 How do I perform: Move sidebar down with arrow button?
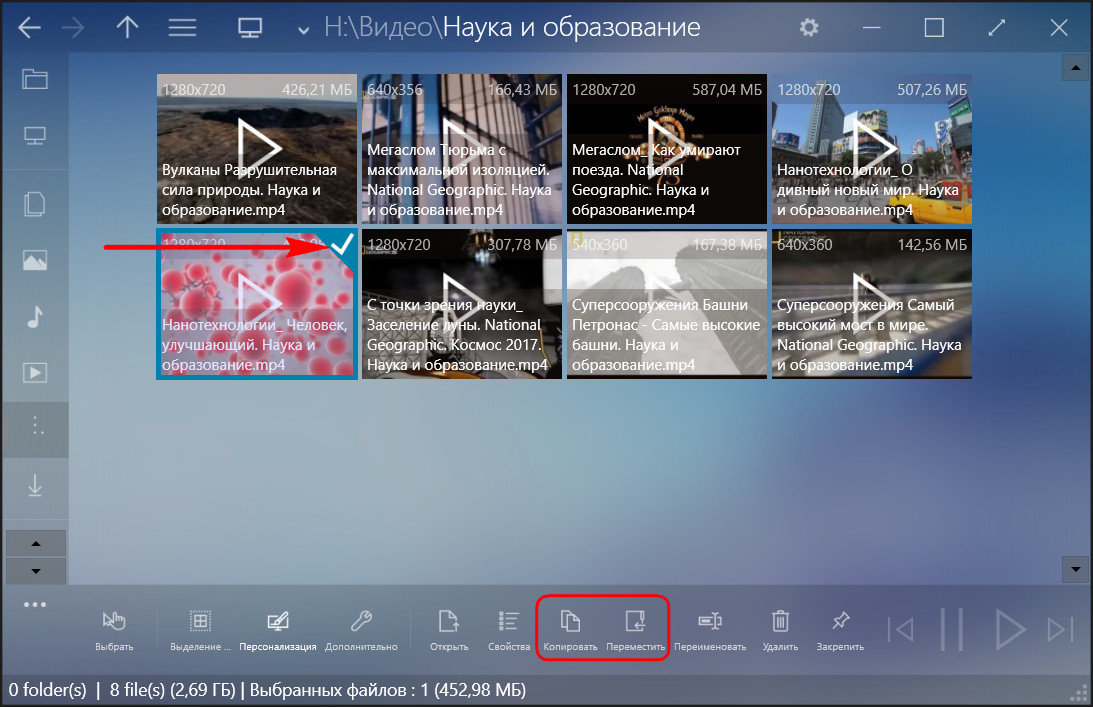point(36,571)
